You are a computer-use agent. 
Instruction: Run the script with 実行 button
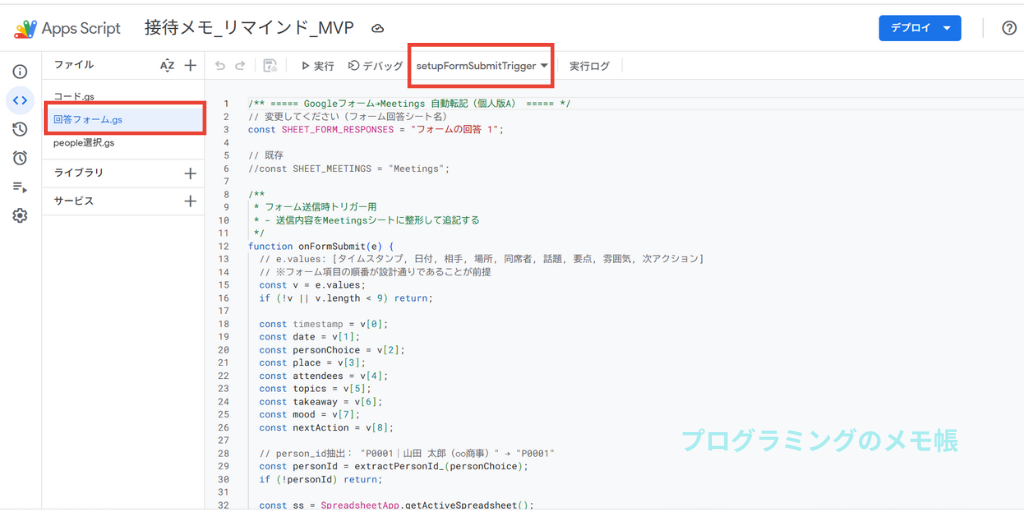(317, 66)
